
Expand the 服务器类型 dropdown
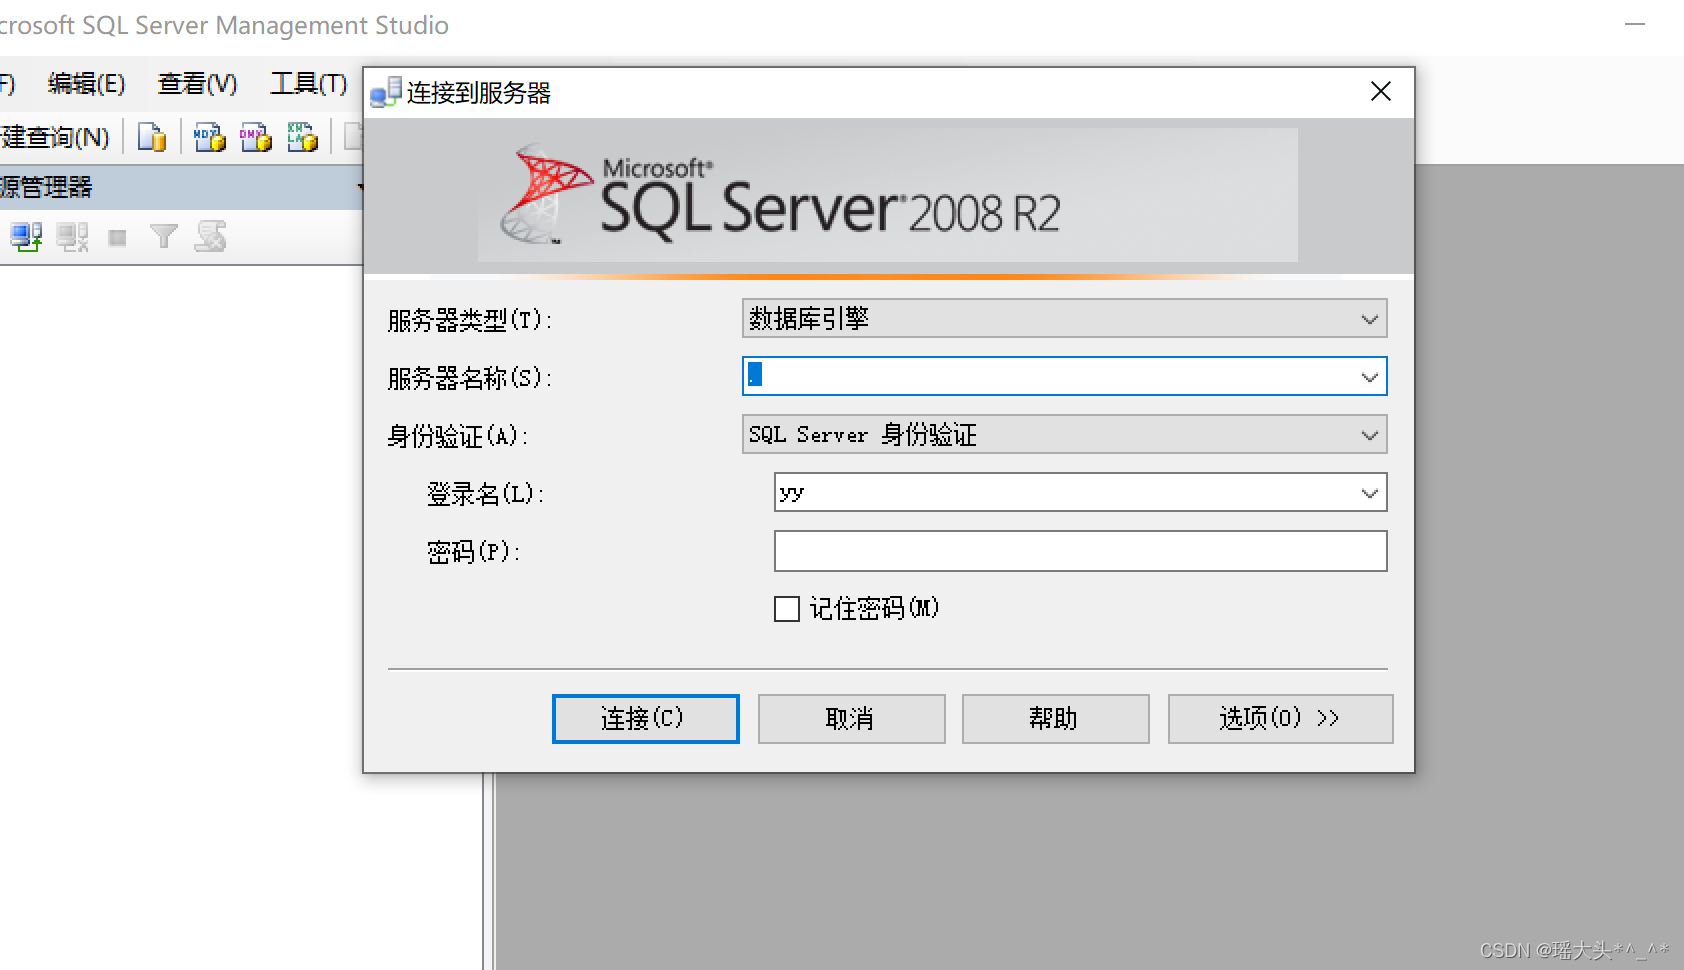click(1370, 319)
